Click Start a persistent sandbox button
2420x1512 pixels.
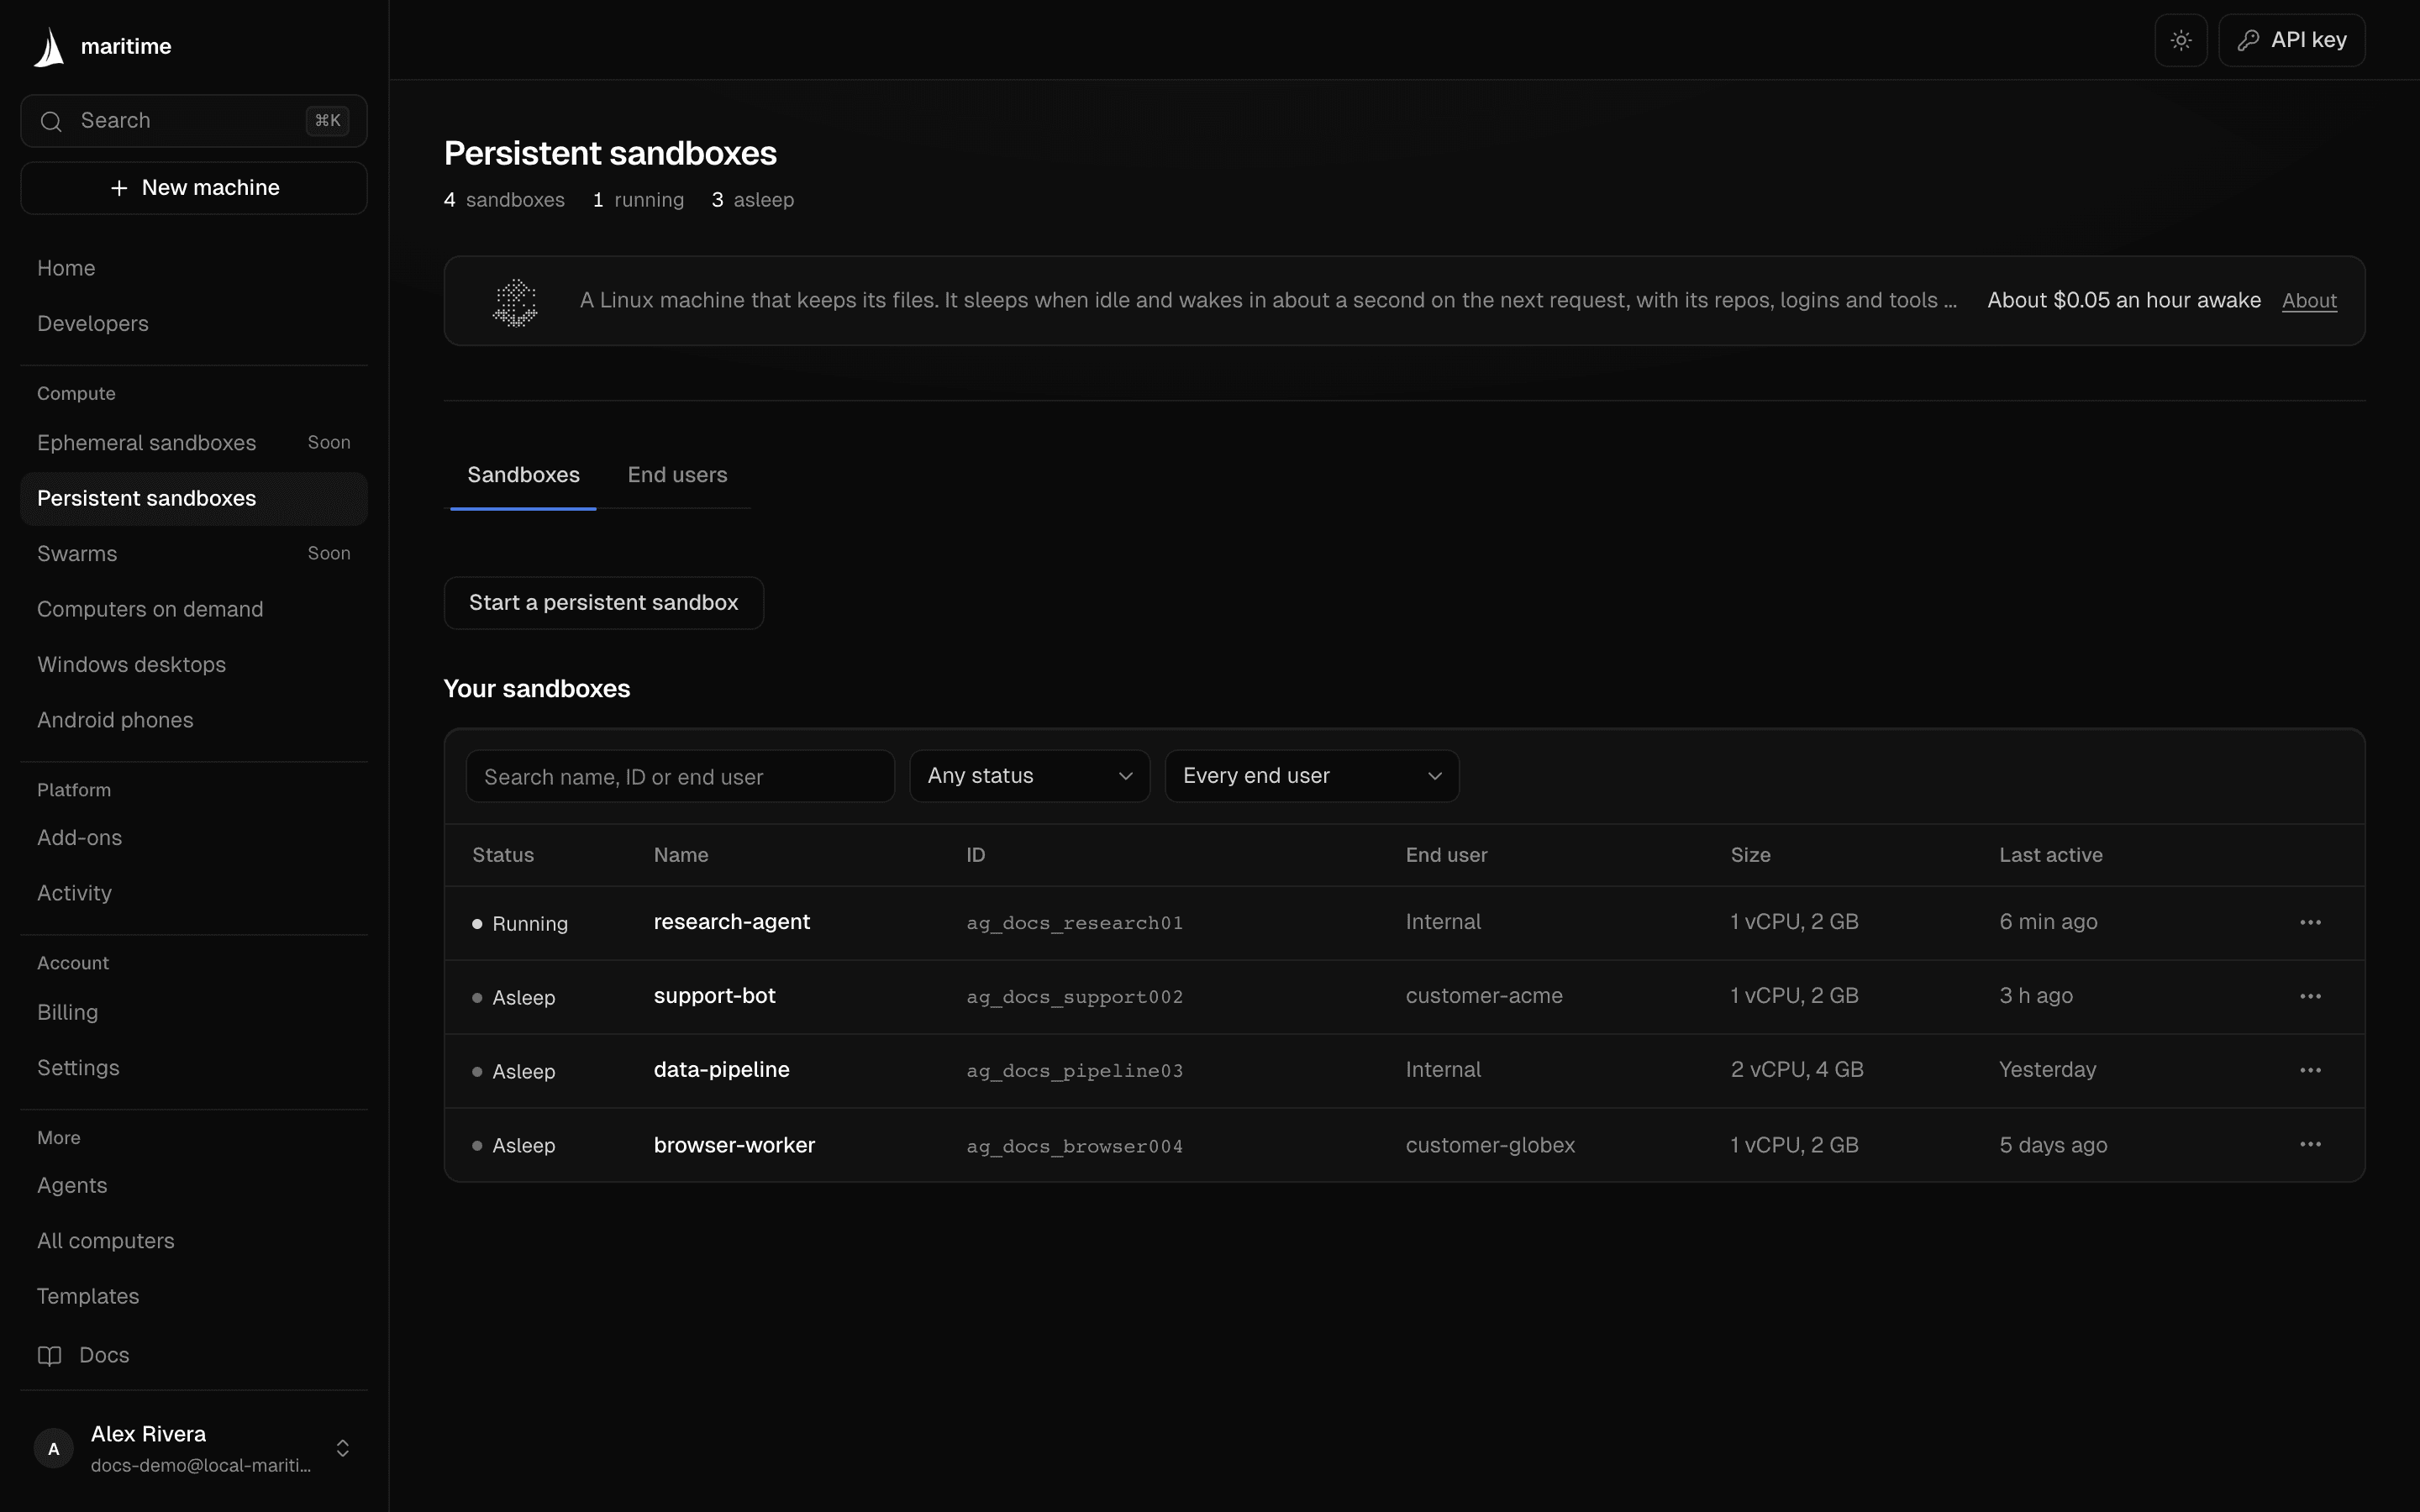click(603, 603)
